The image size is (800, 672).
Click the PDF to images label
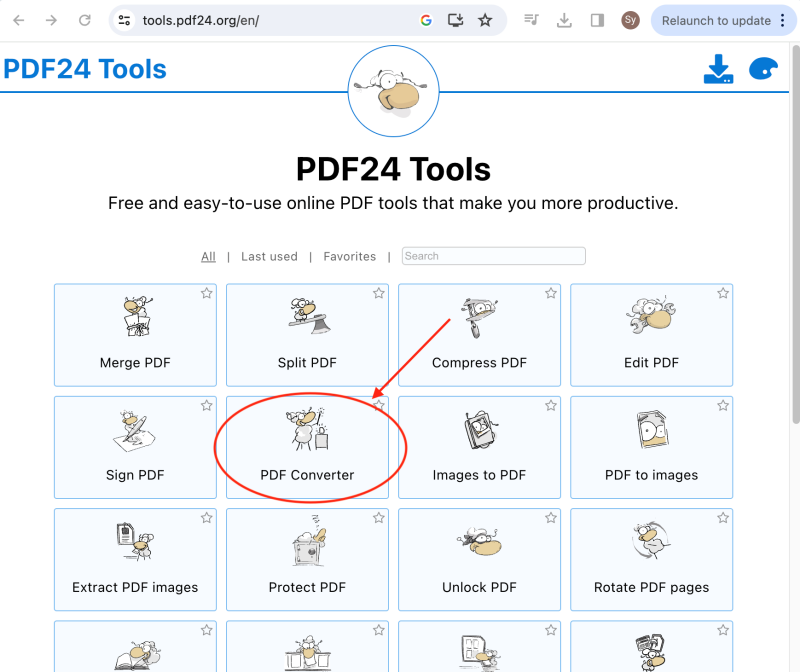652,475
